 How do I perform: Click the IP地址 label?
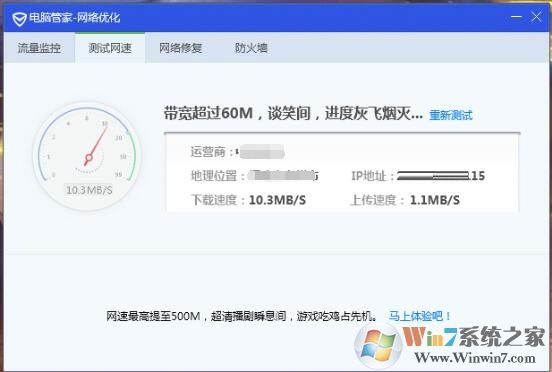coord(372,176)
